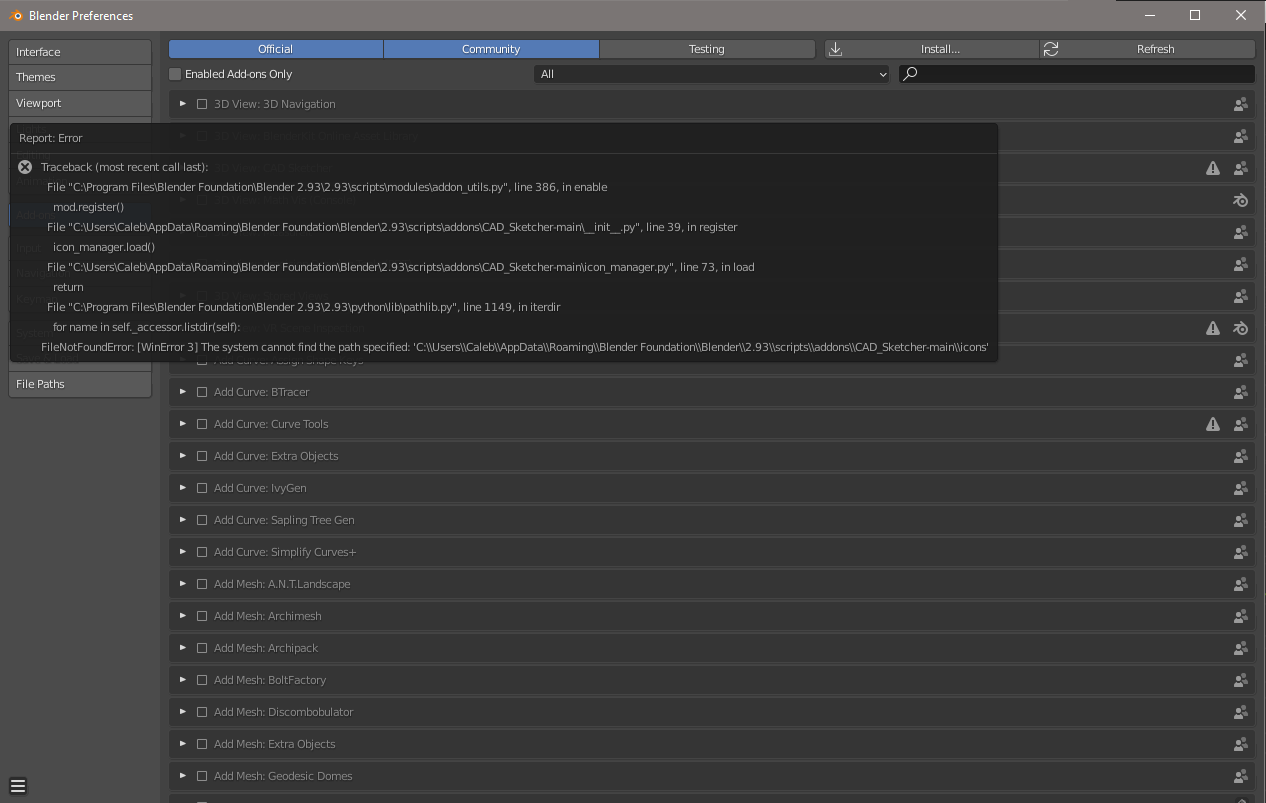Expand the BTracer add-on details
This screenshot has width=1266, height=803.
(183, 392)
